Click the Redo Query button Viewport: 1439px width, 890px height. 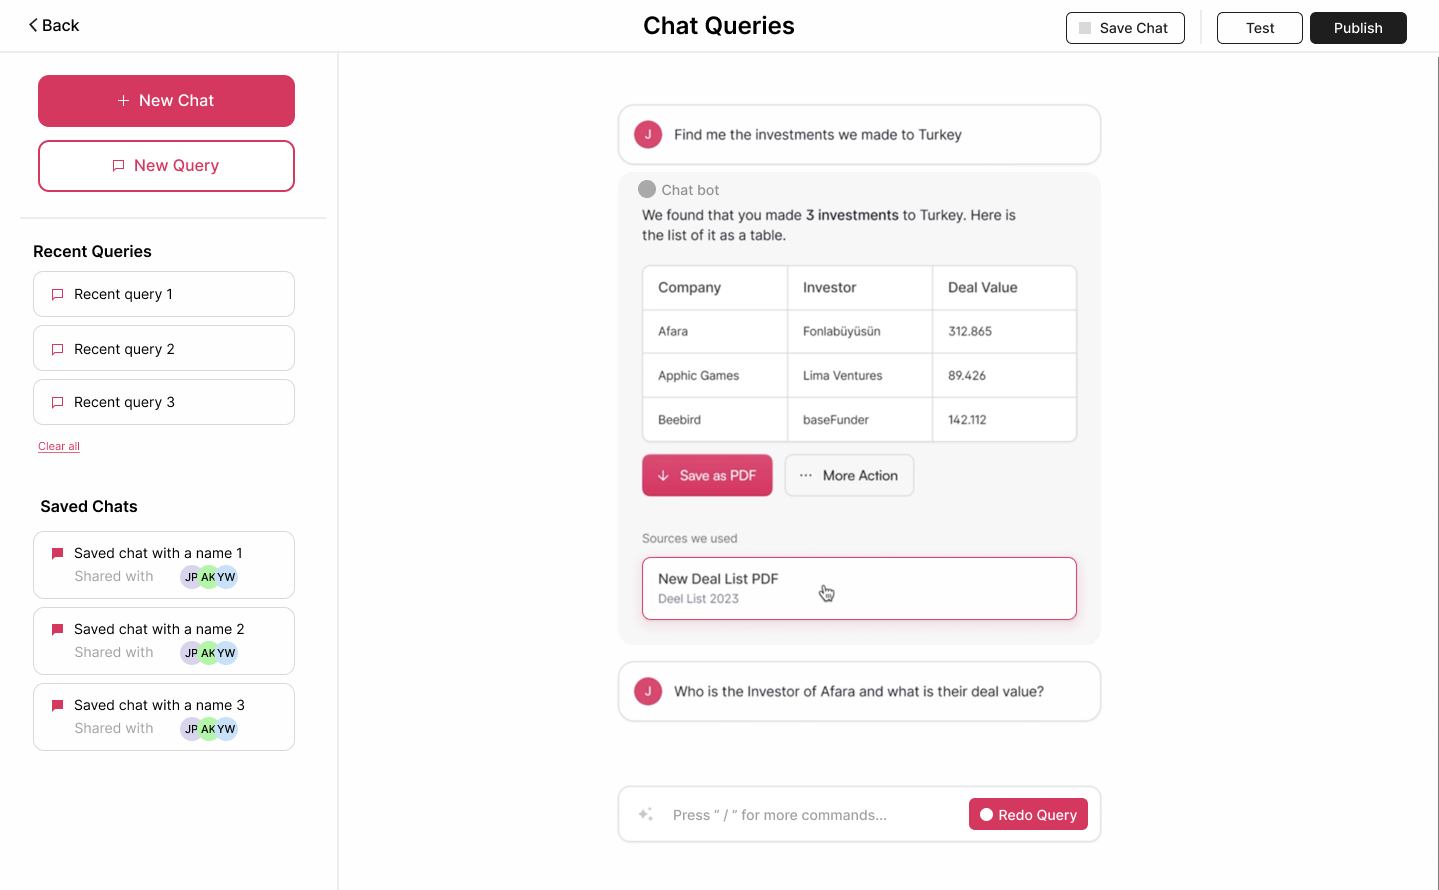(x=1028, y=814)
